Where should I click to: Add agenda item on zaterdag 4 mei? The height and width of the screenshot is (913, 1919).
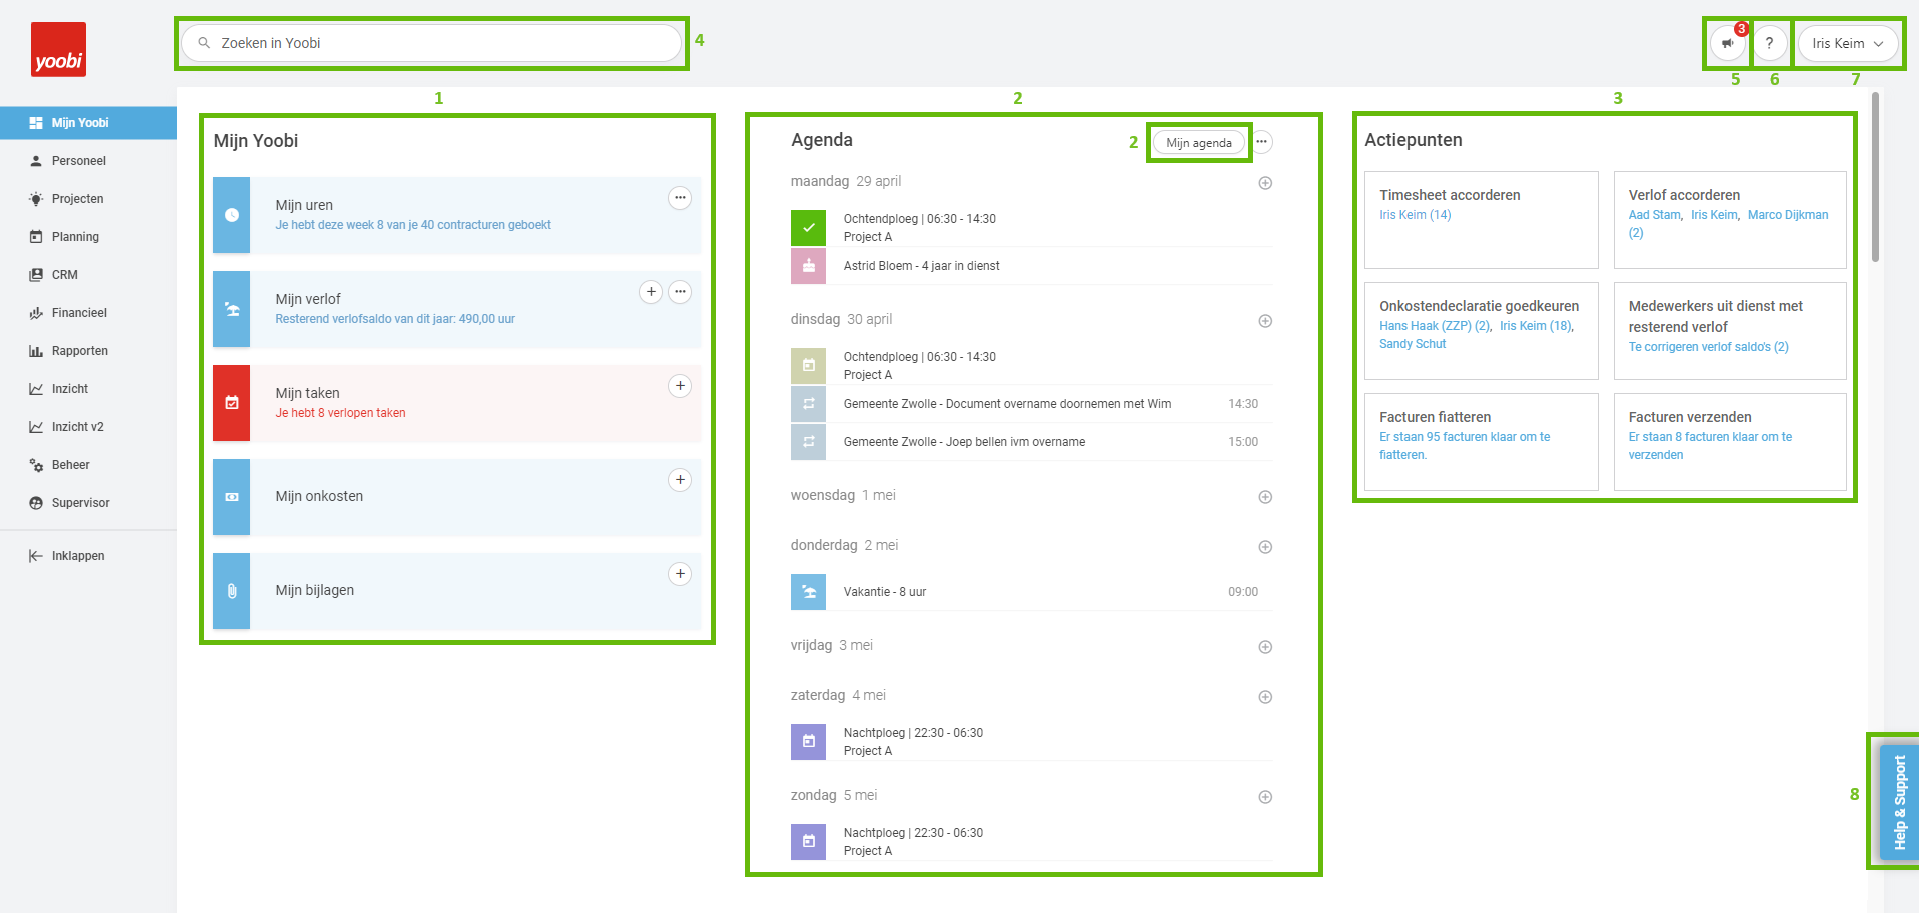[x=1265, y=697]
